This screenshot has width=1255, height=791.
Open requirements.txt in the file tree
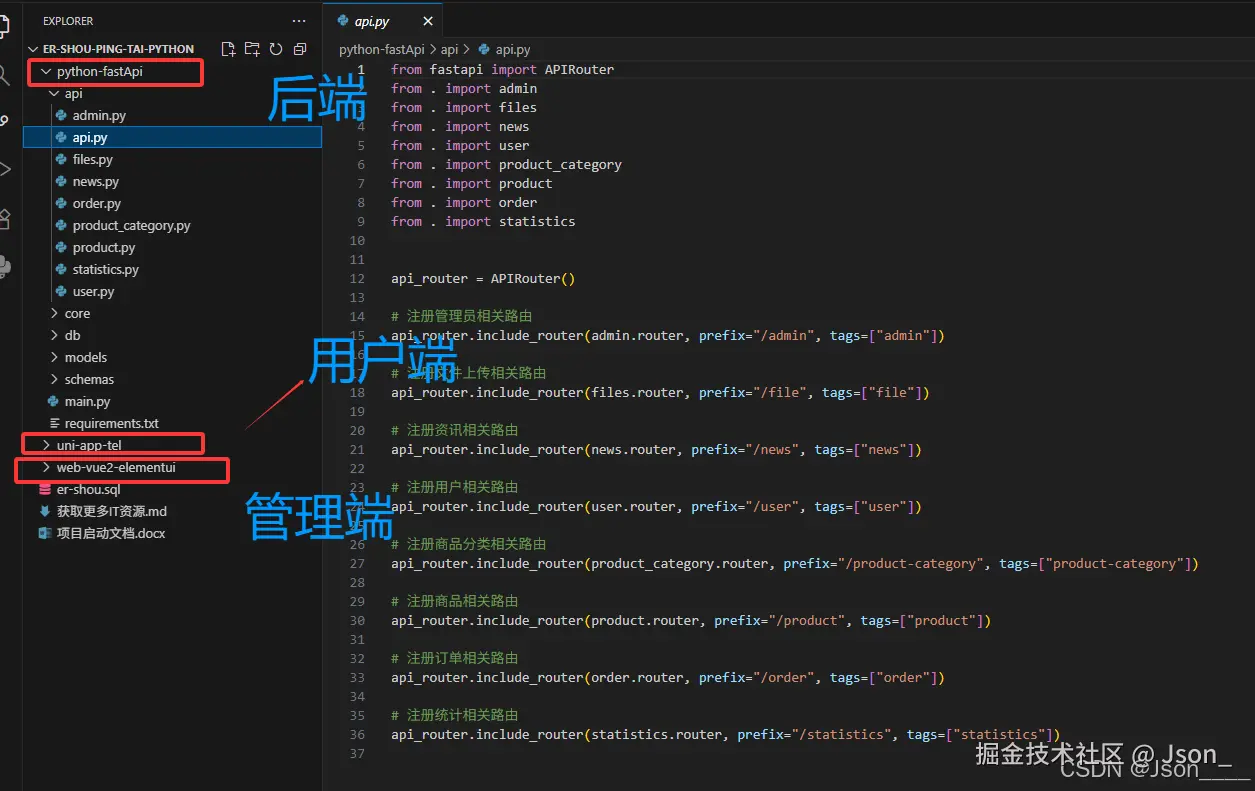pos(111,423)
